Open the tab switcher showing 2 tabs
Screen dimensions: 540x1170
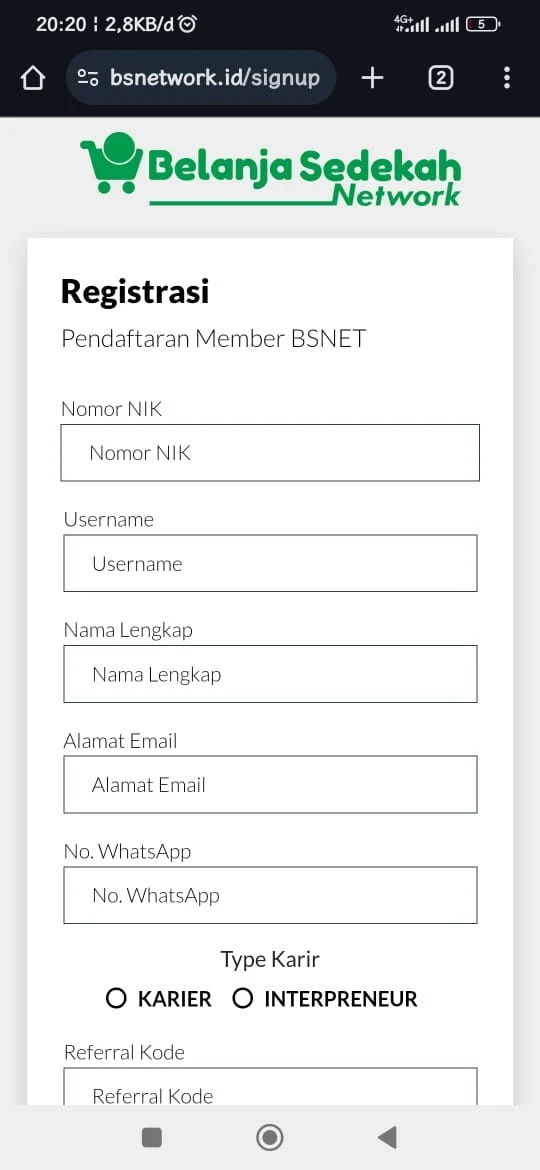pos(441,78)
